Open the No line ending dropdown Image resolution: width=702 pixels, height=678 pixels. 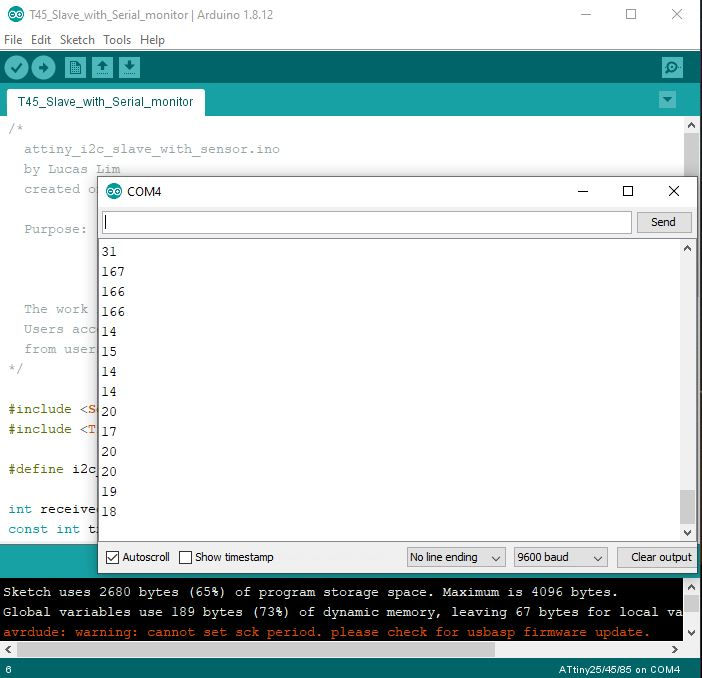(x=456, y=557)
